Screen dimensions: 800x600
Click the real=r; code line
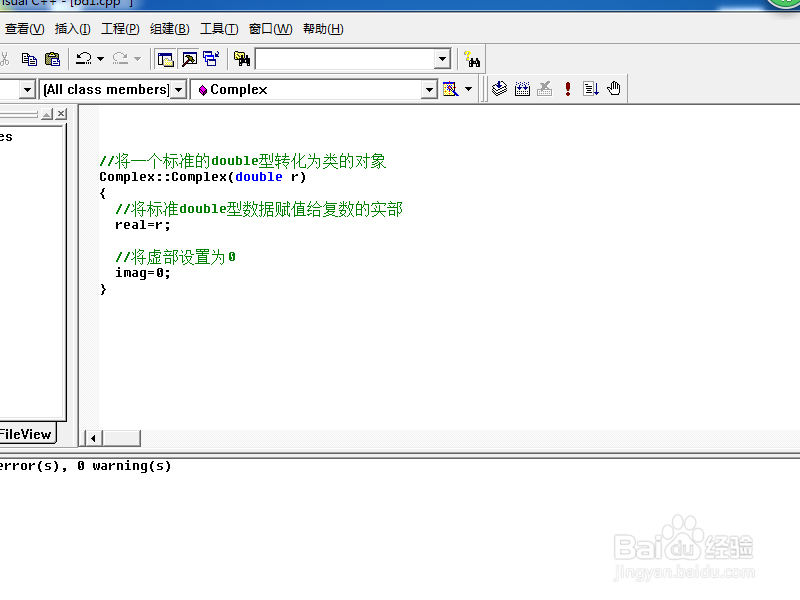click(142, 225)
